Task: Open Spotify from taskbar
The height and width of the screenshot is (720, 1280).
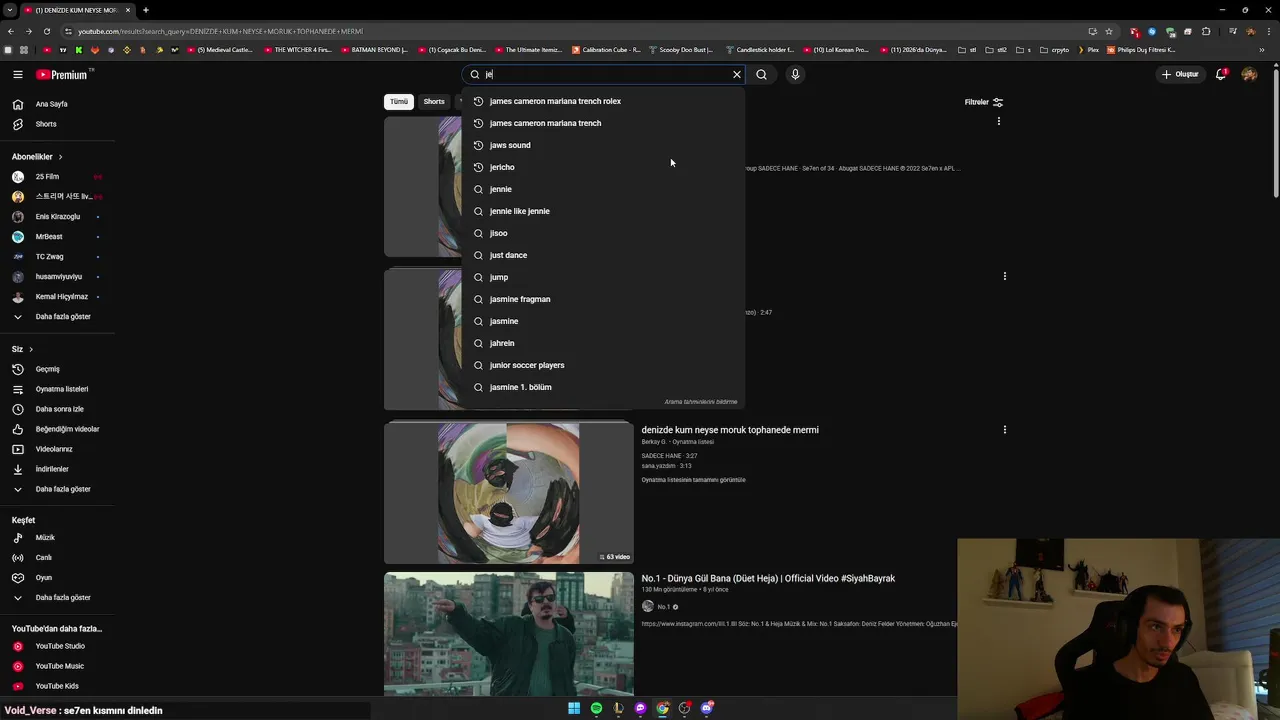Action: pyautogui.click(x=596, y=708)
